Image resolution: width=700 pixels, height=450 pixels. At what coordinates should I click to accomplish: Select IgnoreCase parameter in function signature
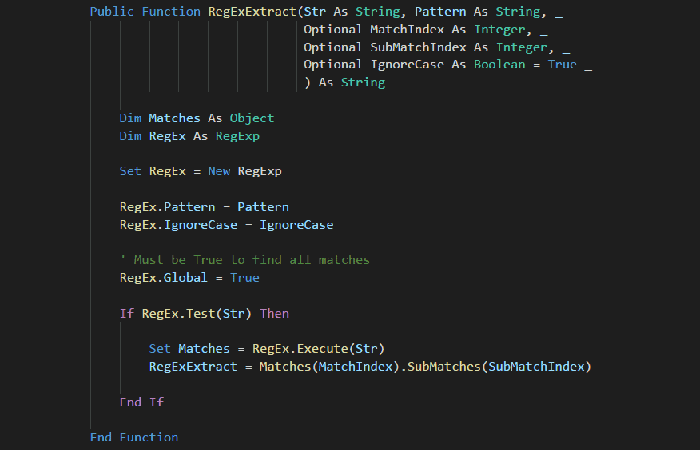[407, 65]
